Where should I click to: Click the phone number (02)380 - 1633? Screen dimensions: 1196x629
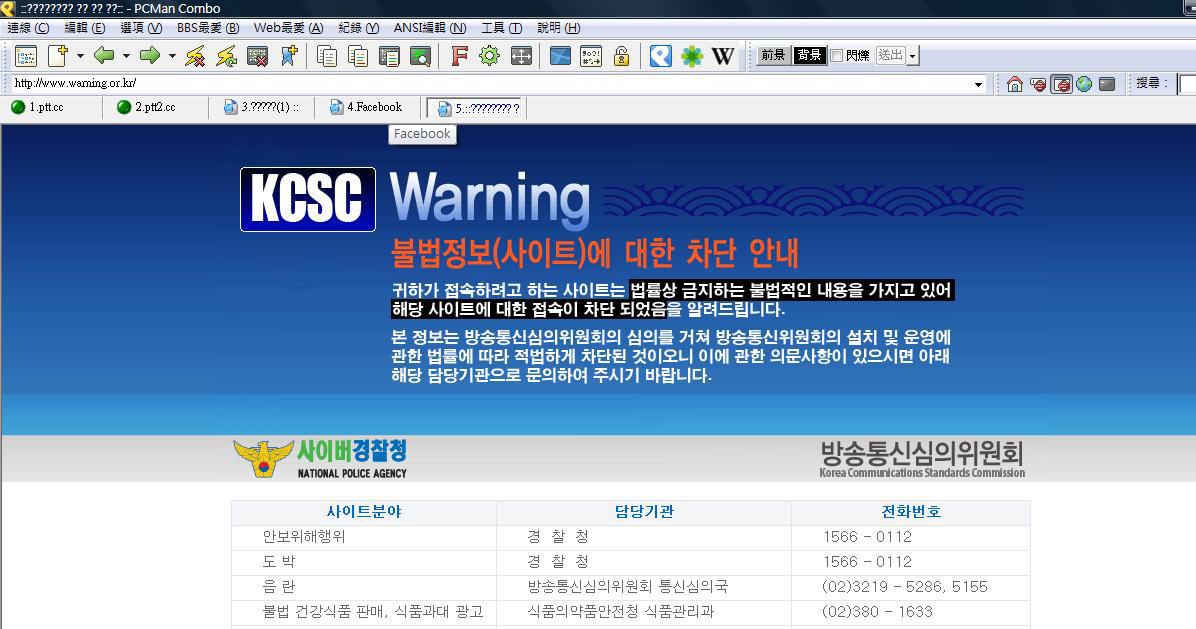coord(877,612)
